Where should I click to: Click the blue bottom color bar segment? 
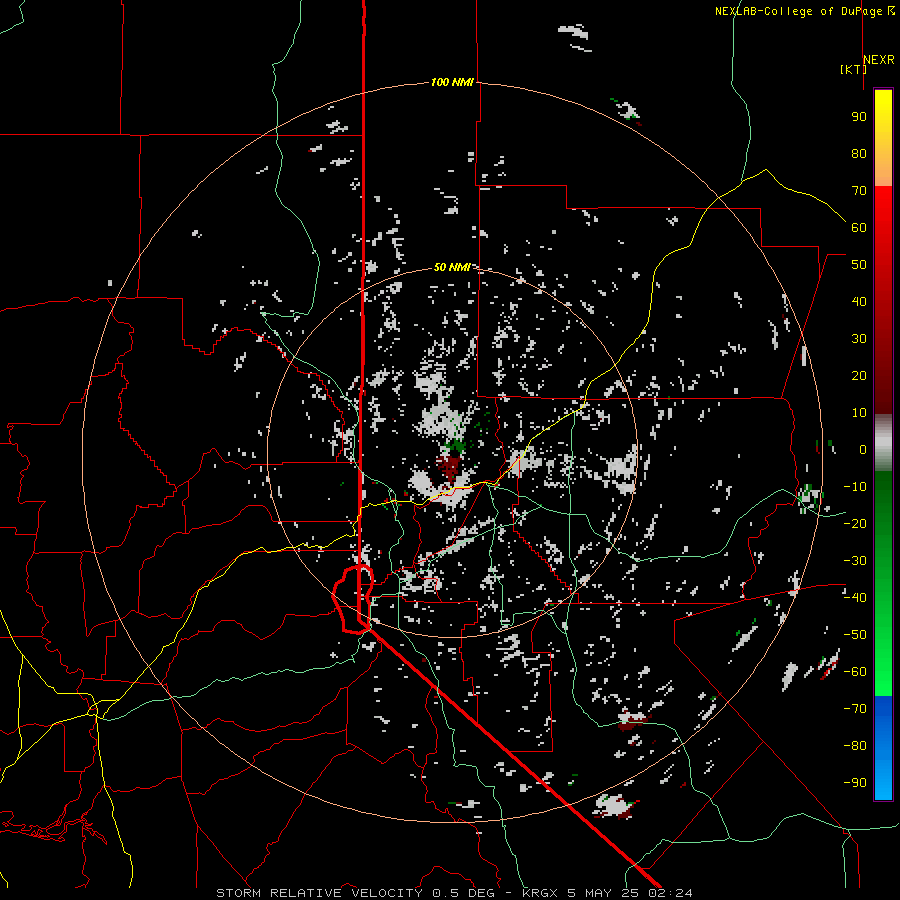pyautogui.click(x=883, y=748)
